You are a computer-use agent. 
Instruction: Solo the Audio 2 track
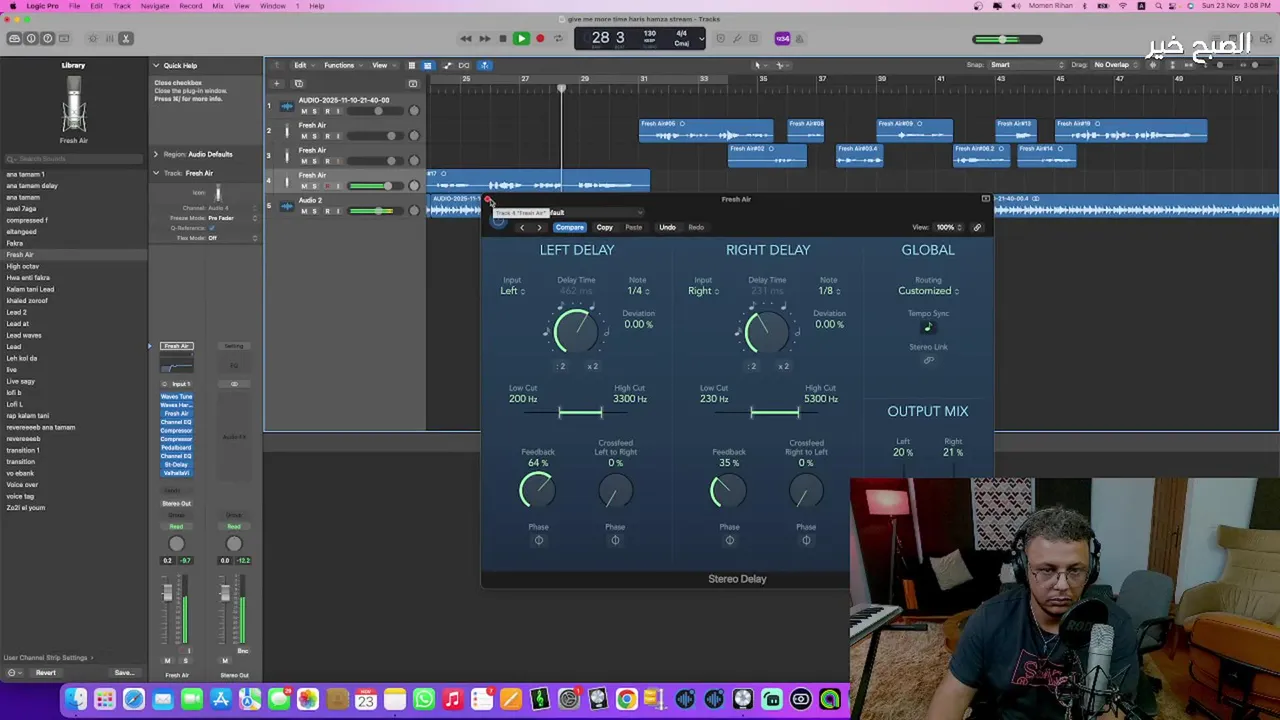tap(315, 211)
